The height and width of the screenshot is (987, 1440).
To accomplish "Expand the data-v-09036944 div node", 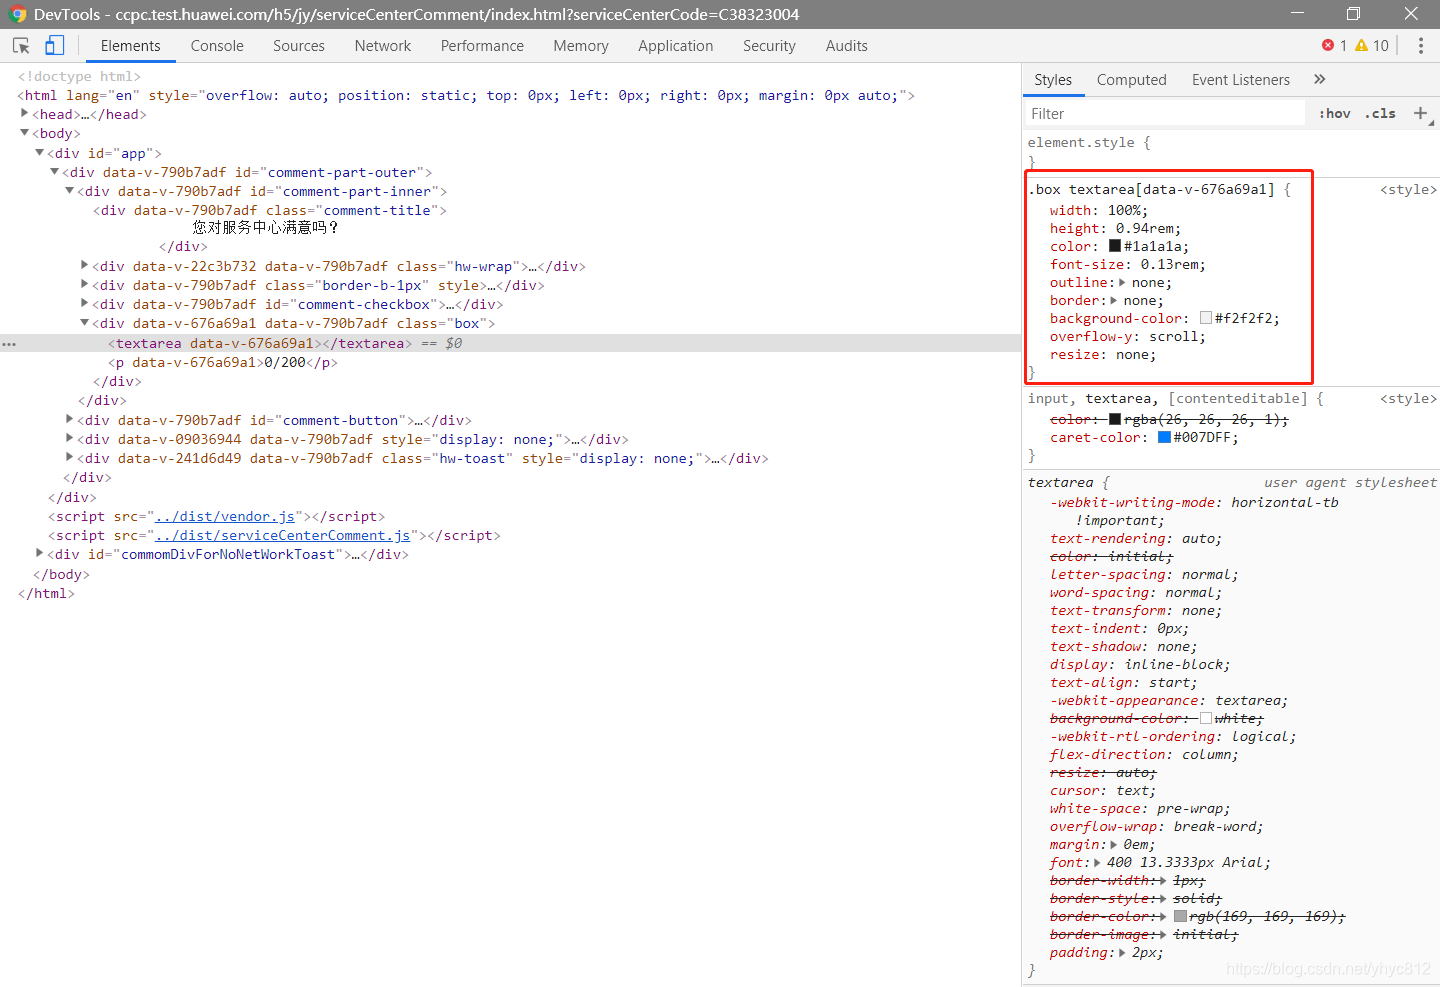I will [70, 438].
